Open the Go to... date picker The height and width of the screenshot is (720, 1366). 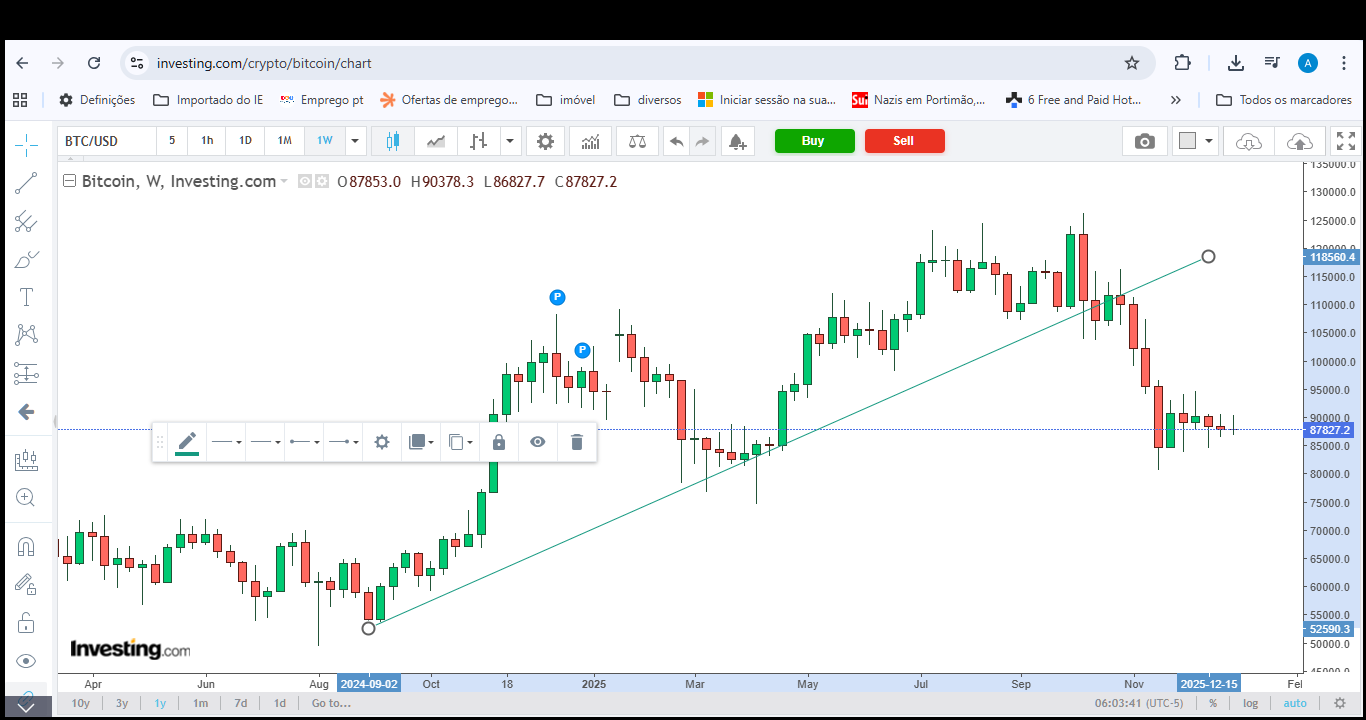[331, 703]
